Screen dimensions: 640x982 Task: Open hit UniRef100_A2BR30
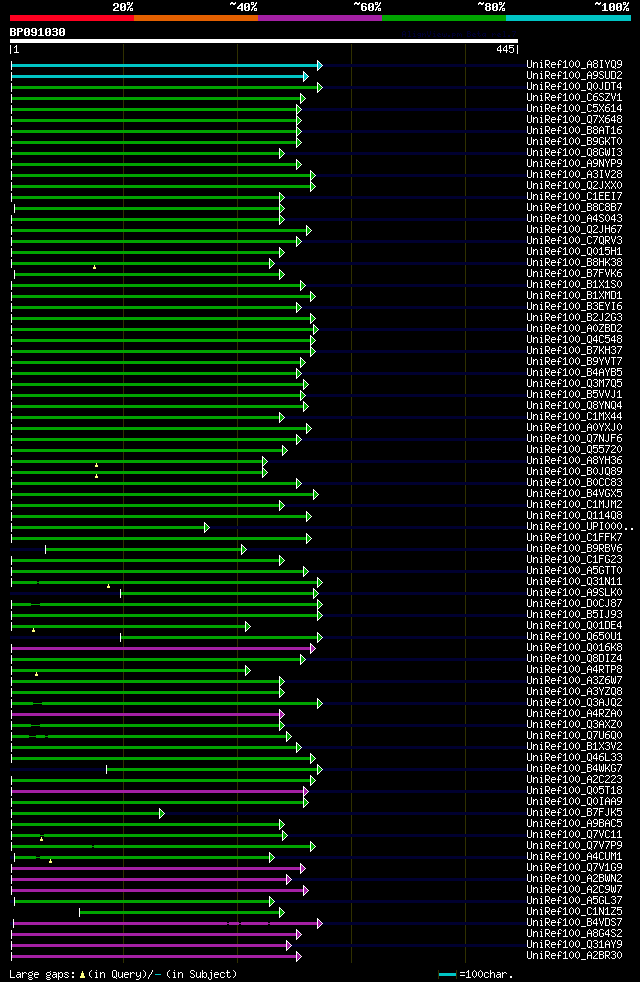coord(574,956)
